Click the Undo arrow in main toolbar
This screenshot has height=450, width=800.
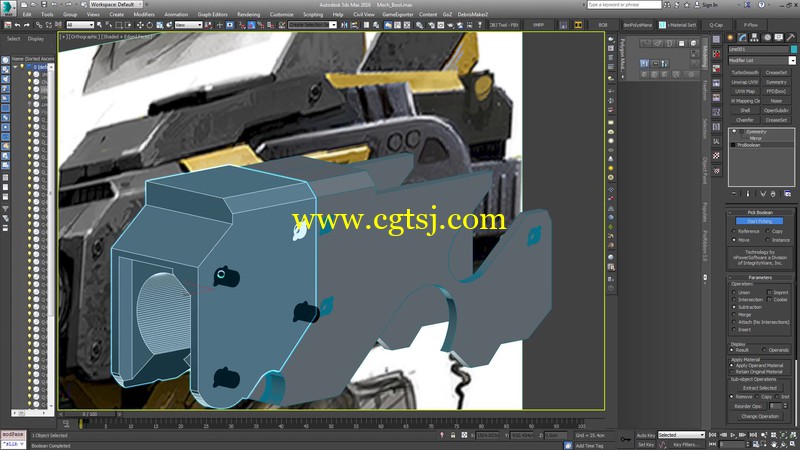pyautogui.click(x=17, y=24)
